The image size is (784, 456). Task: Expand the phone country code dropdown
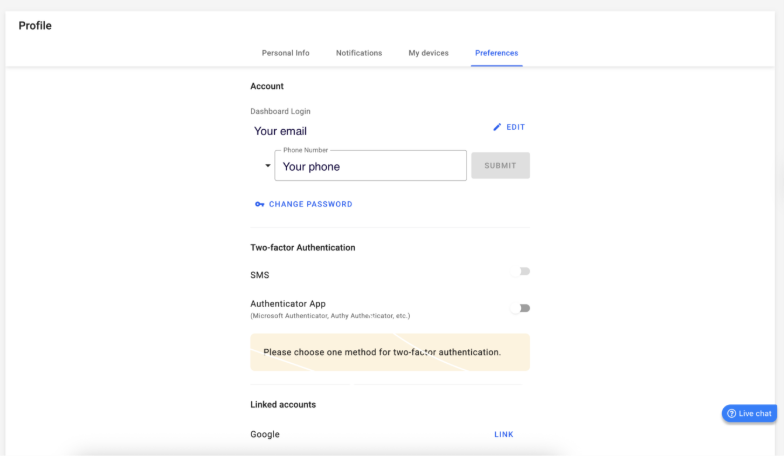[267, 166]
